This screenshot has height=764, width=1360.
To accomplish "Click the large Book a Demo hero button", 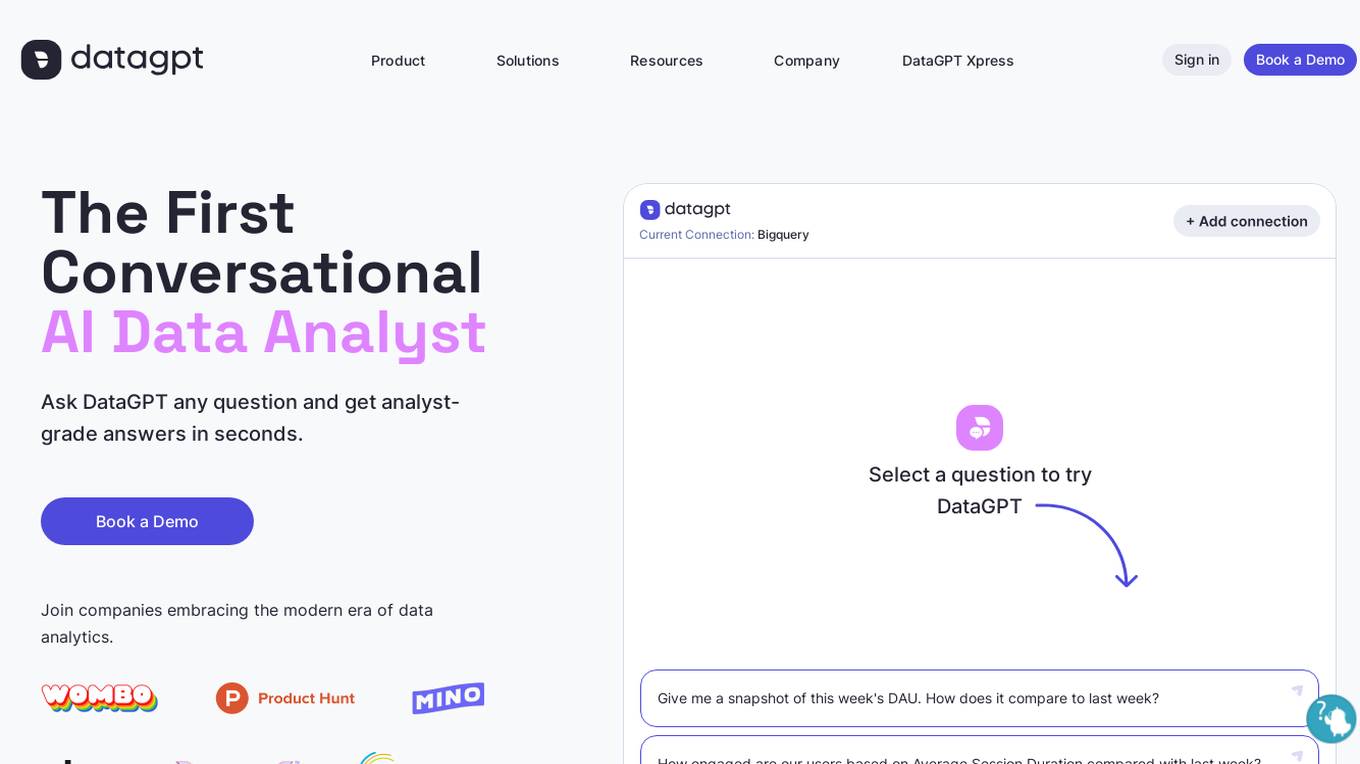I will coord(147,521).
